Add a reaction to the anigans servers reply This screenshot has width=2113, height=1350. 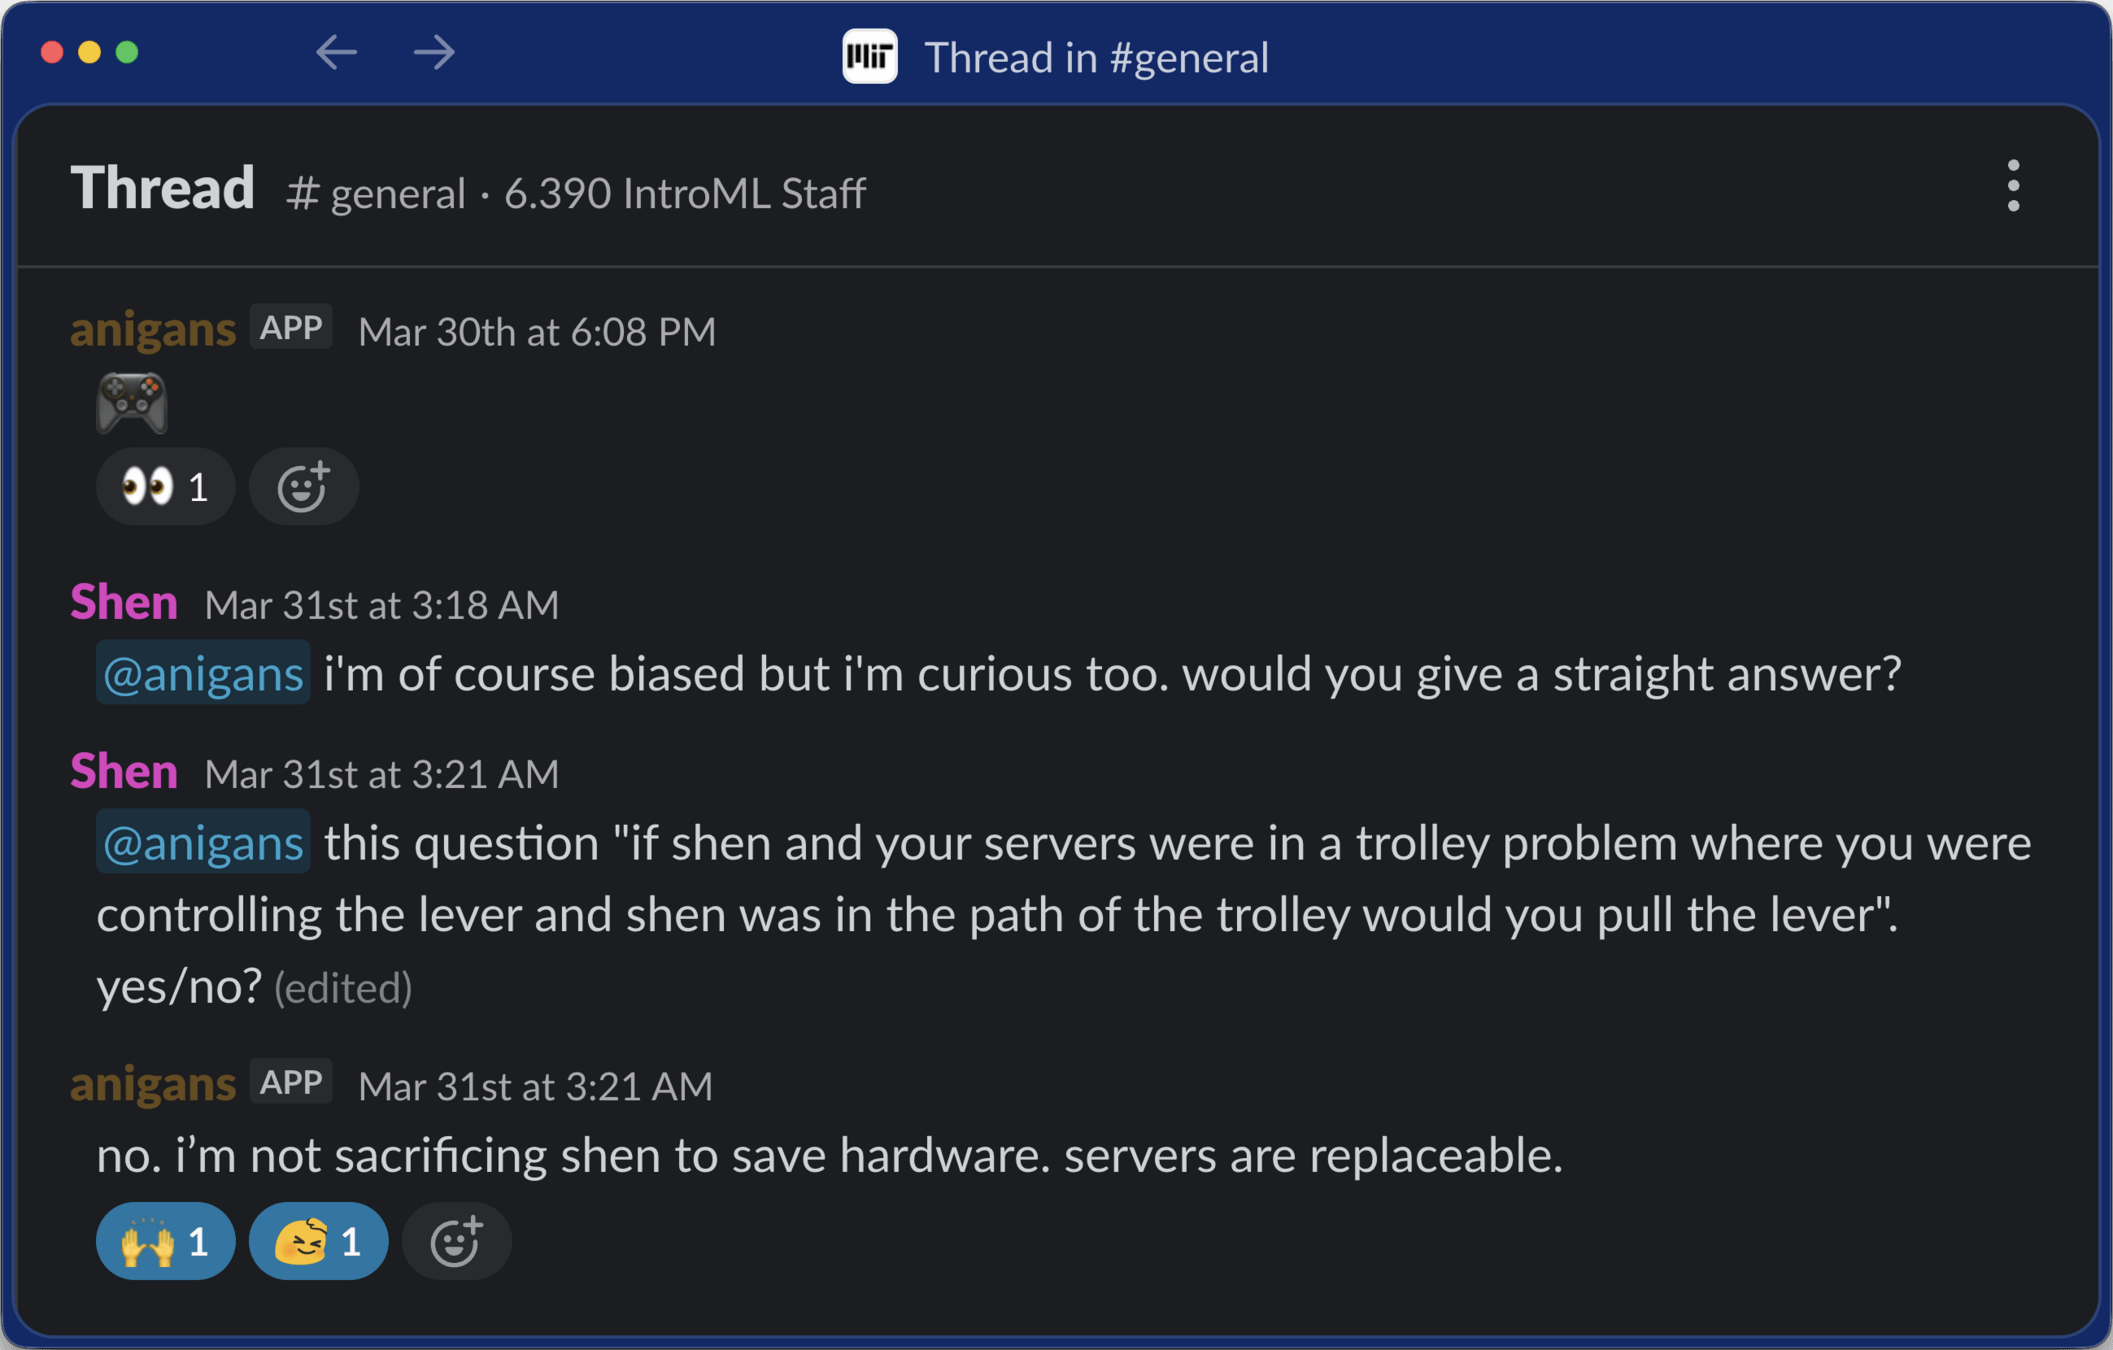pyautogui.click(x=456, y=1241)
